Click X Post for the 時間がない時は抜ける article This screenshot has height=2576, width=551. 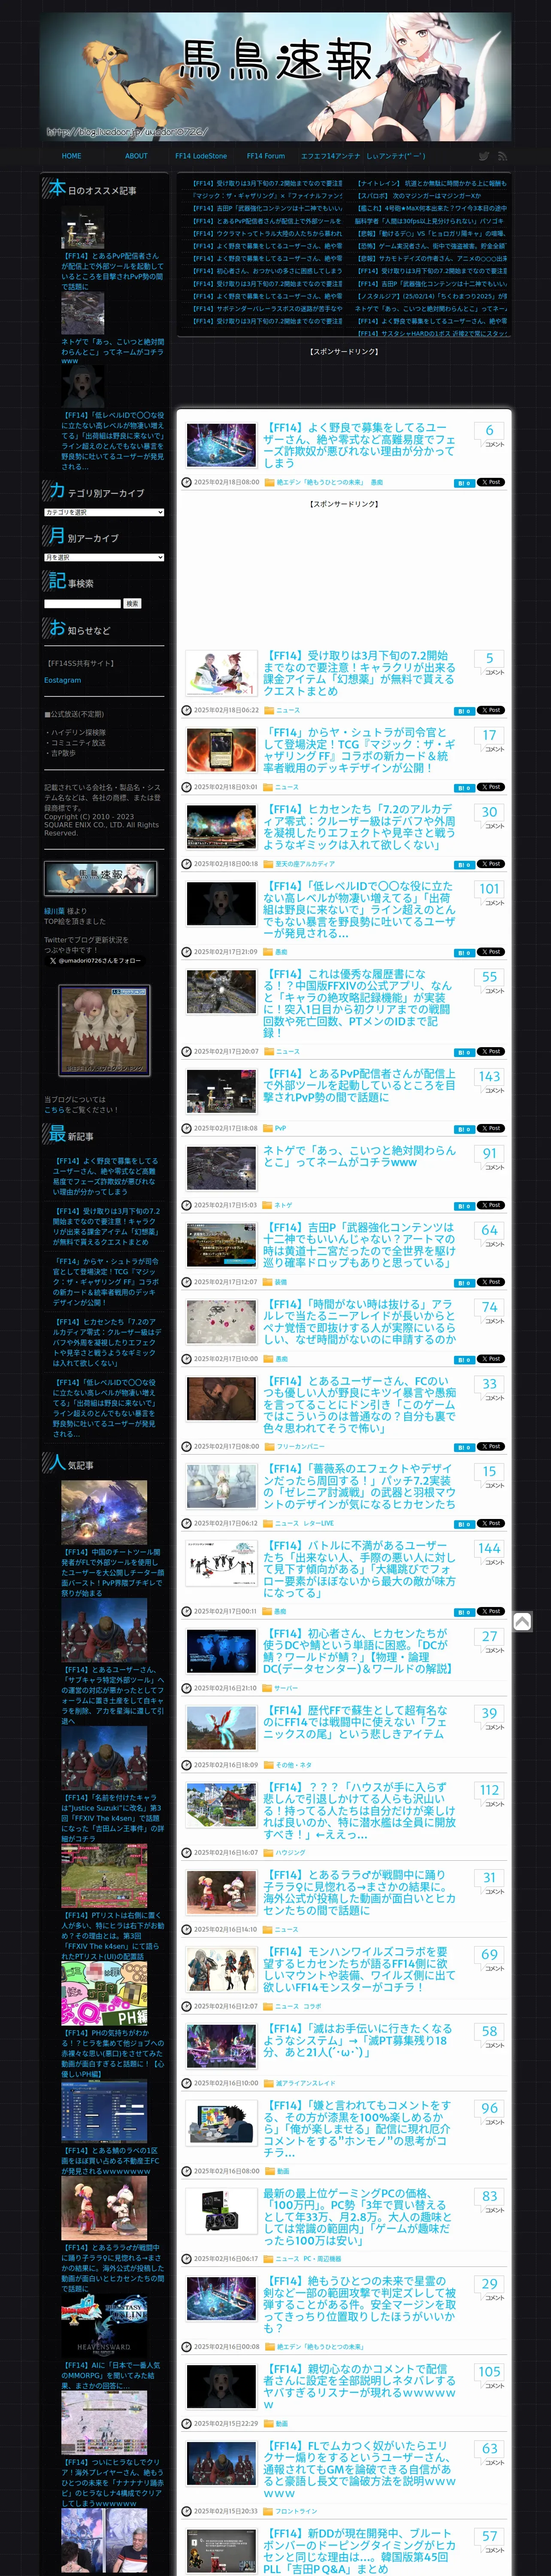[x=490, y=1358]
